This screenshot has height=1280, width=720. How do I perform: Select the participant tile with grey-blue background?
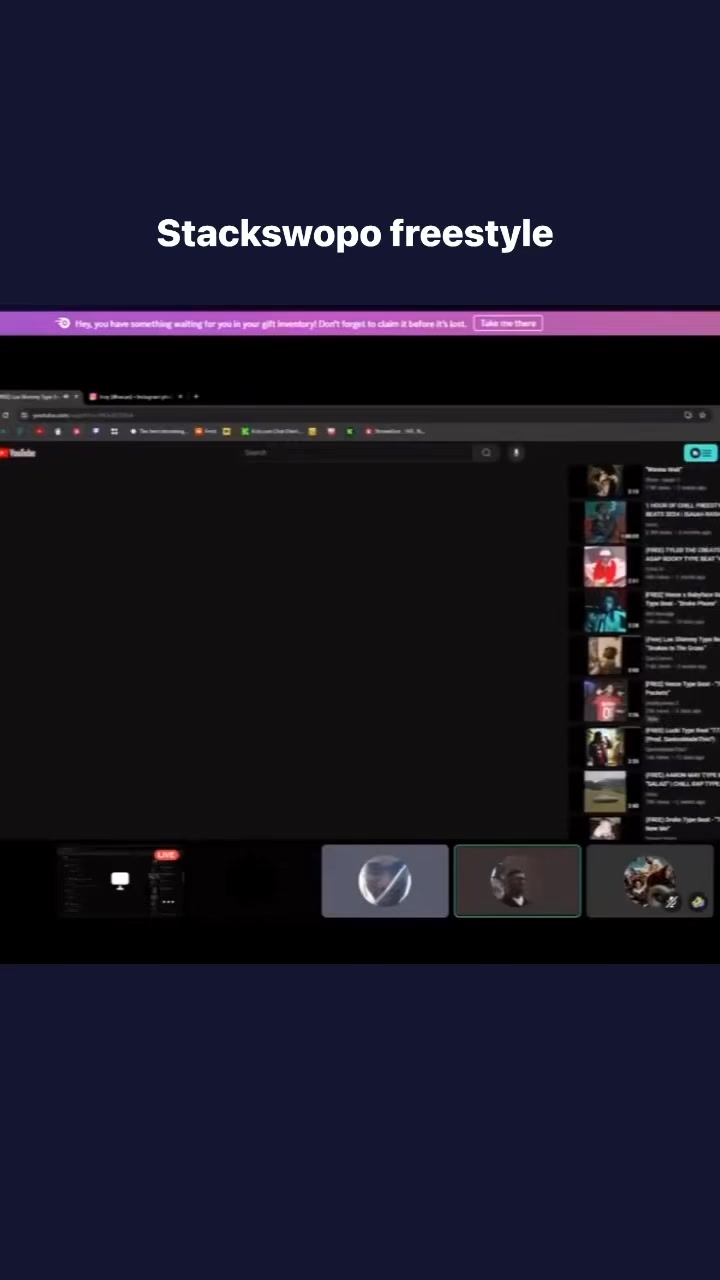point(385,881)
